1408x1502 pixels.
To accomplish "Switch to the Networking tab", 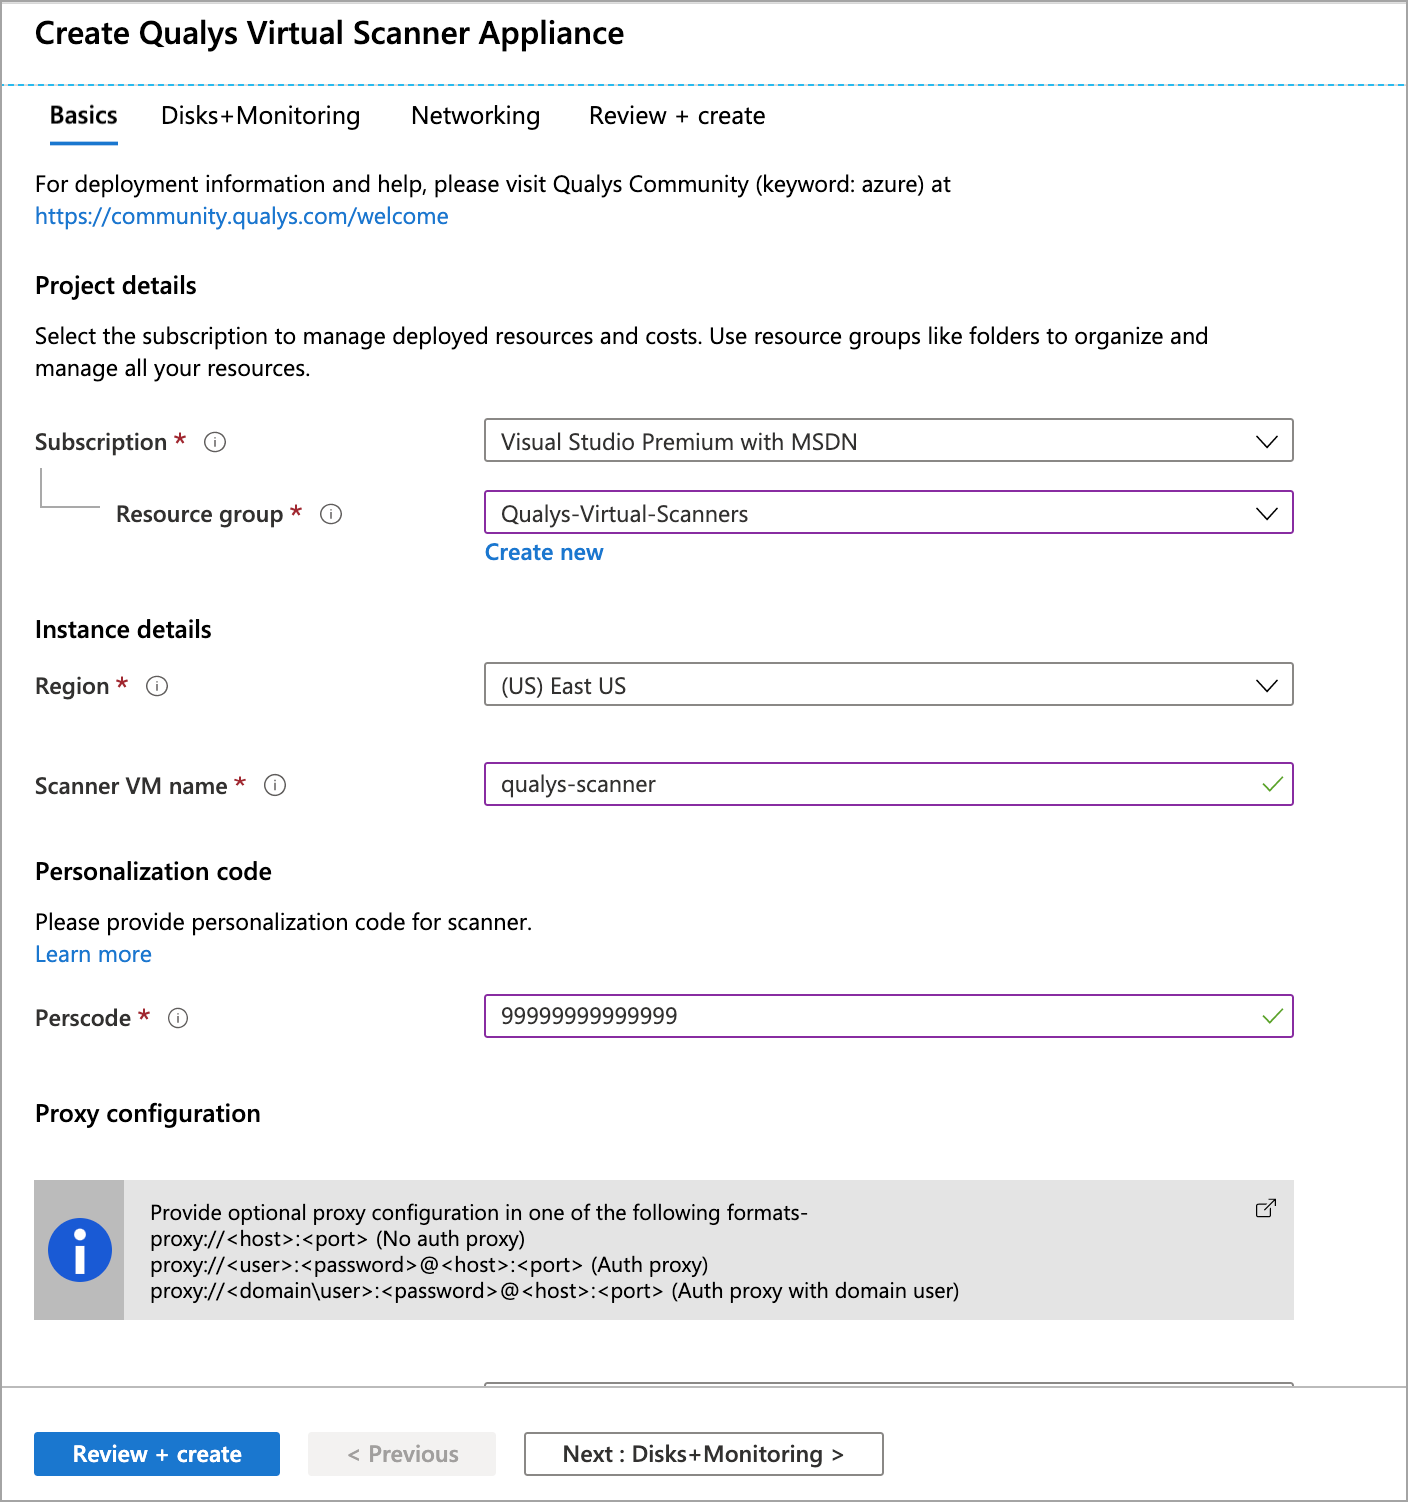I will 474,115.
